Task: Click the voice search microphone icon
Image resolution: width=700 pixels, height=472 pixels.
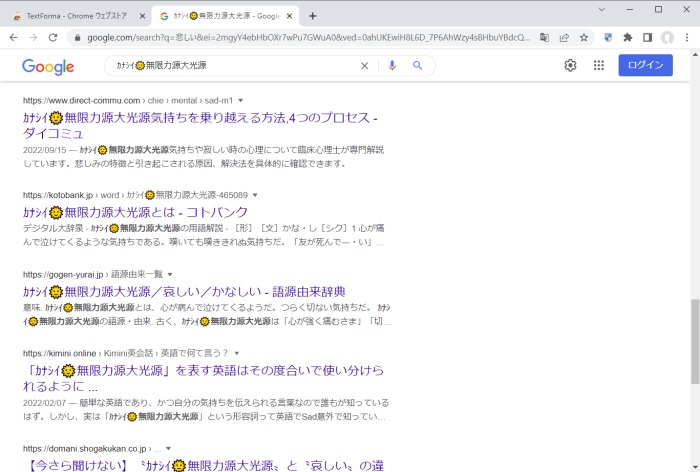Action: click(x=392, y=66)
